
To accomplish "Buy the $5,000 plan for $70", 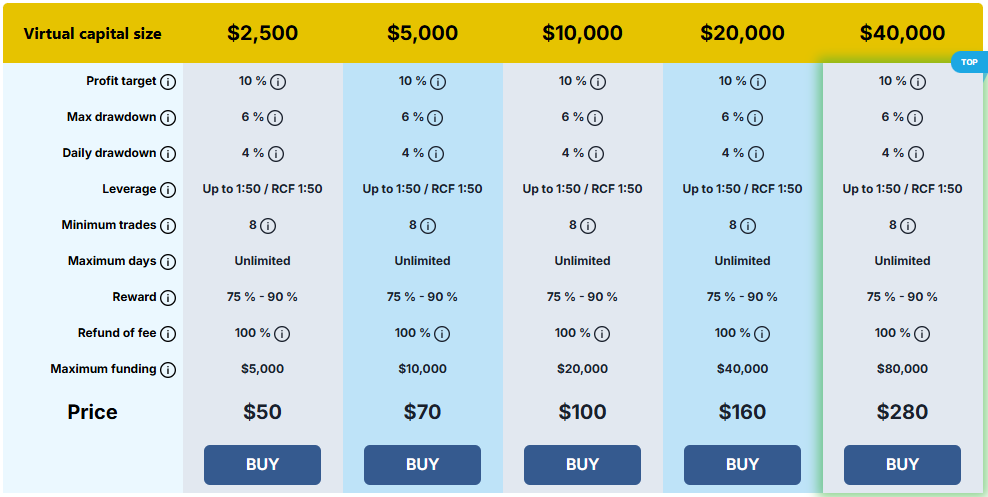I will (x=422, y=465).
